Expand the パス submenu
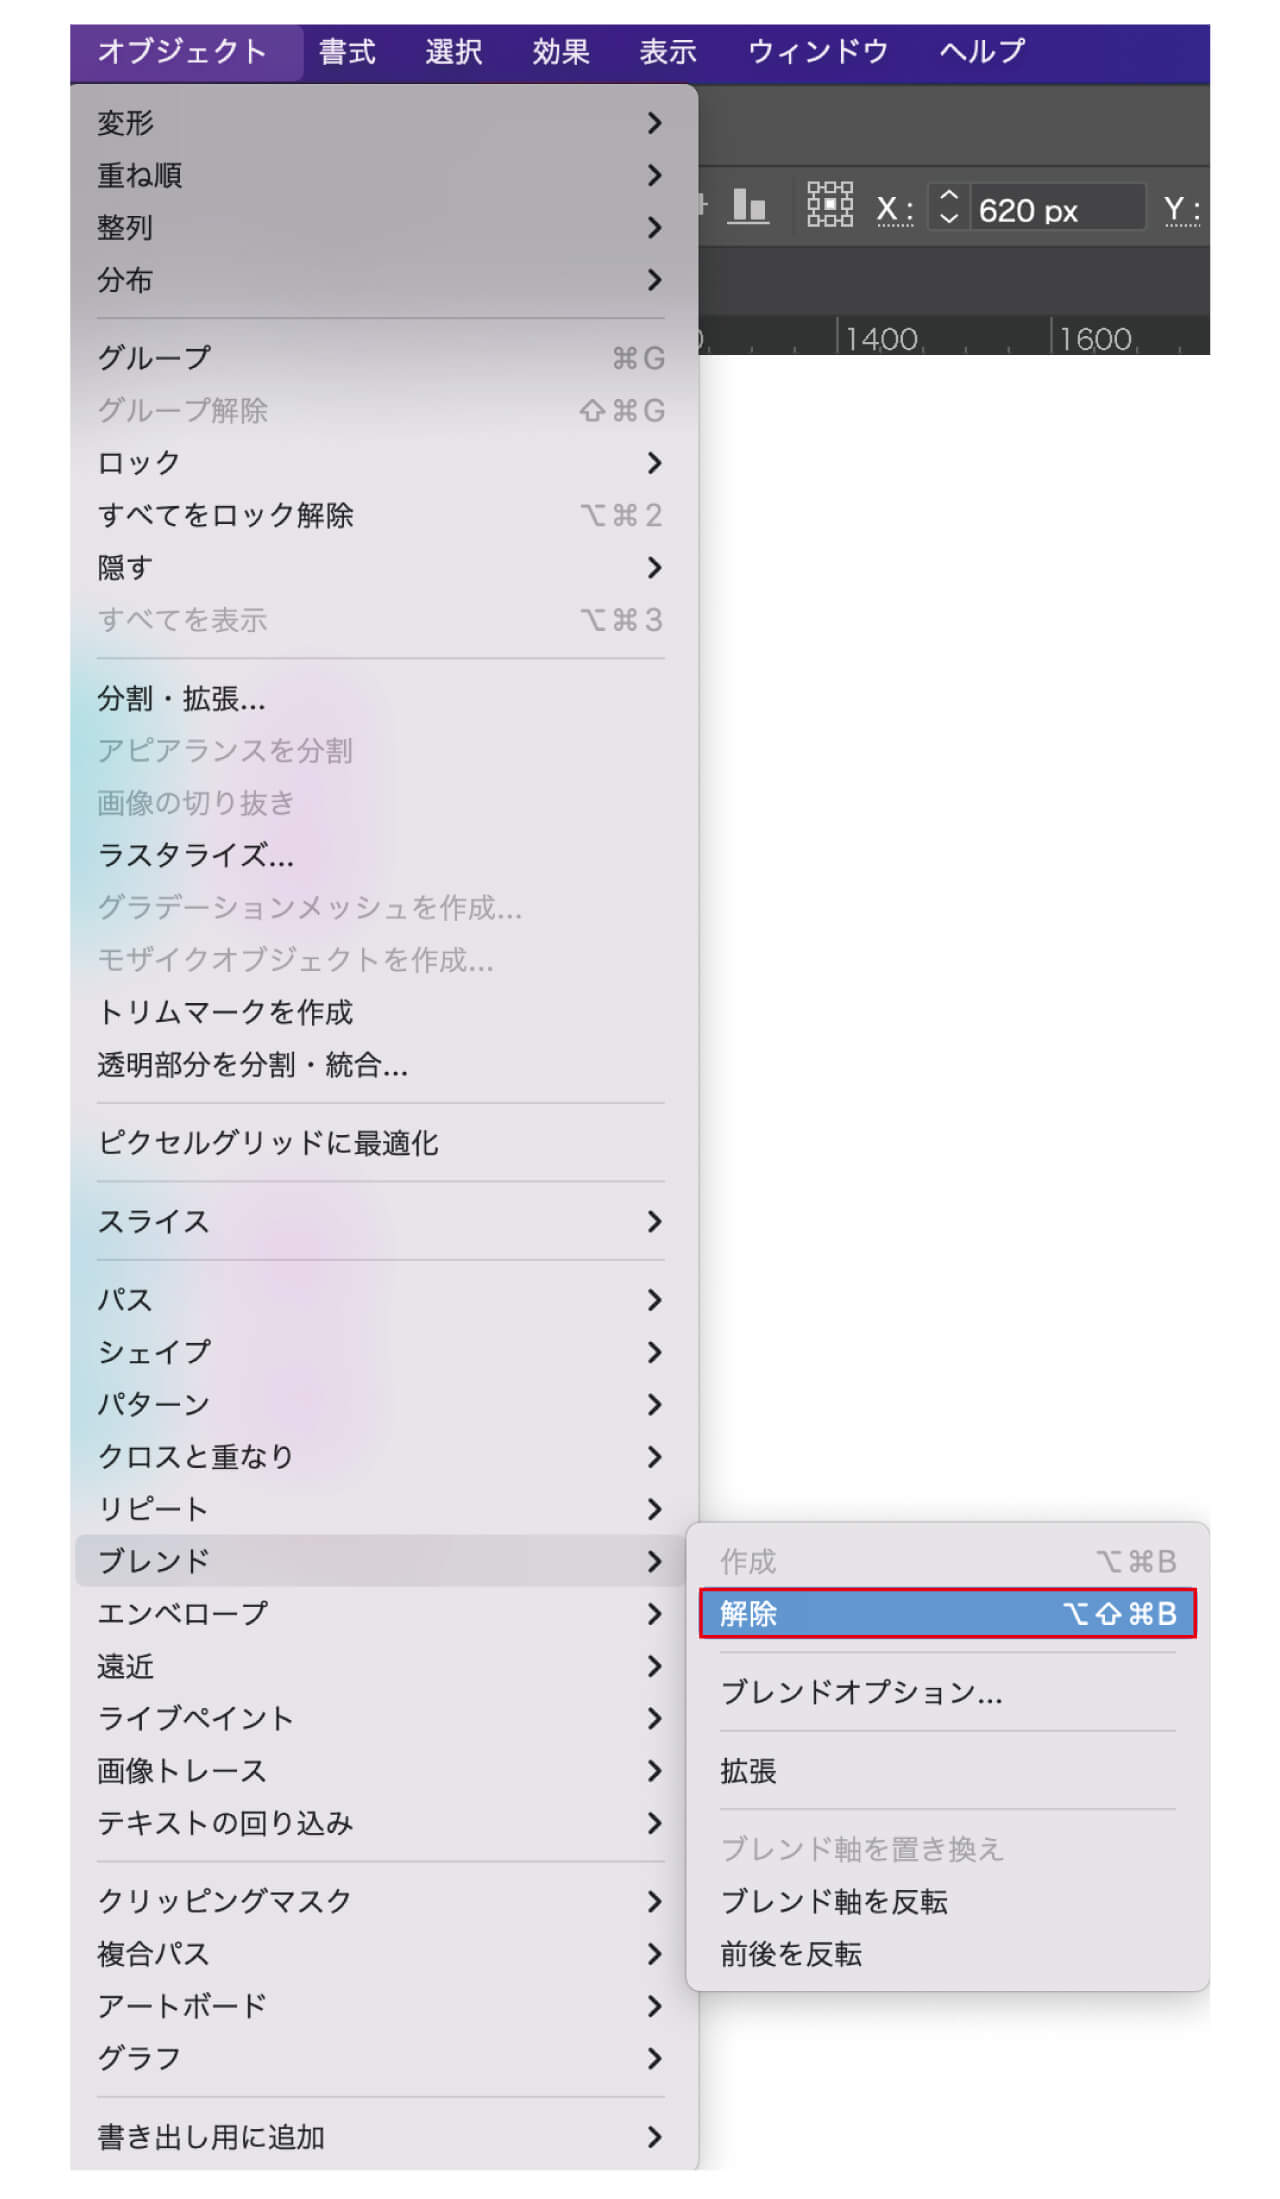The width and height of the screenshot is (1280, 2199). (x=380, y=1300)
